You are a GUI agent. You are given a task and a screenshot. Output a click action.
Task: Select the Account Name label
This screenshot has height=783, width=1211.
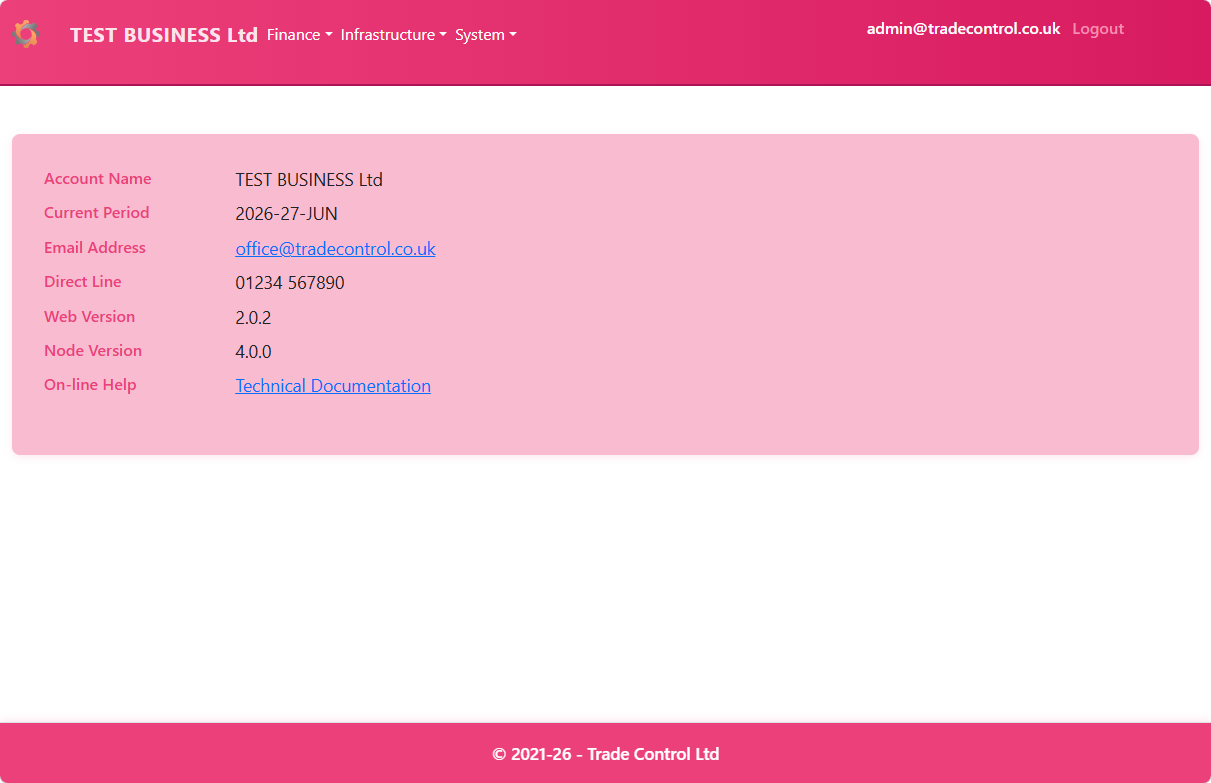[98, 179]
